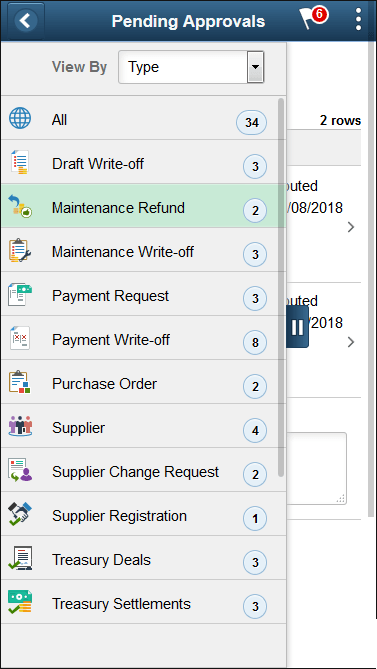The width and height of the screenshot is (377, 669).
Task: Click the Supplier Registration handshake icon
Action: pyautogui.click(x=20, y=514)
